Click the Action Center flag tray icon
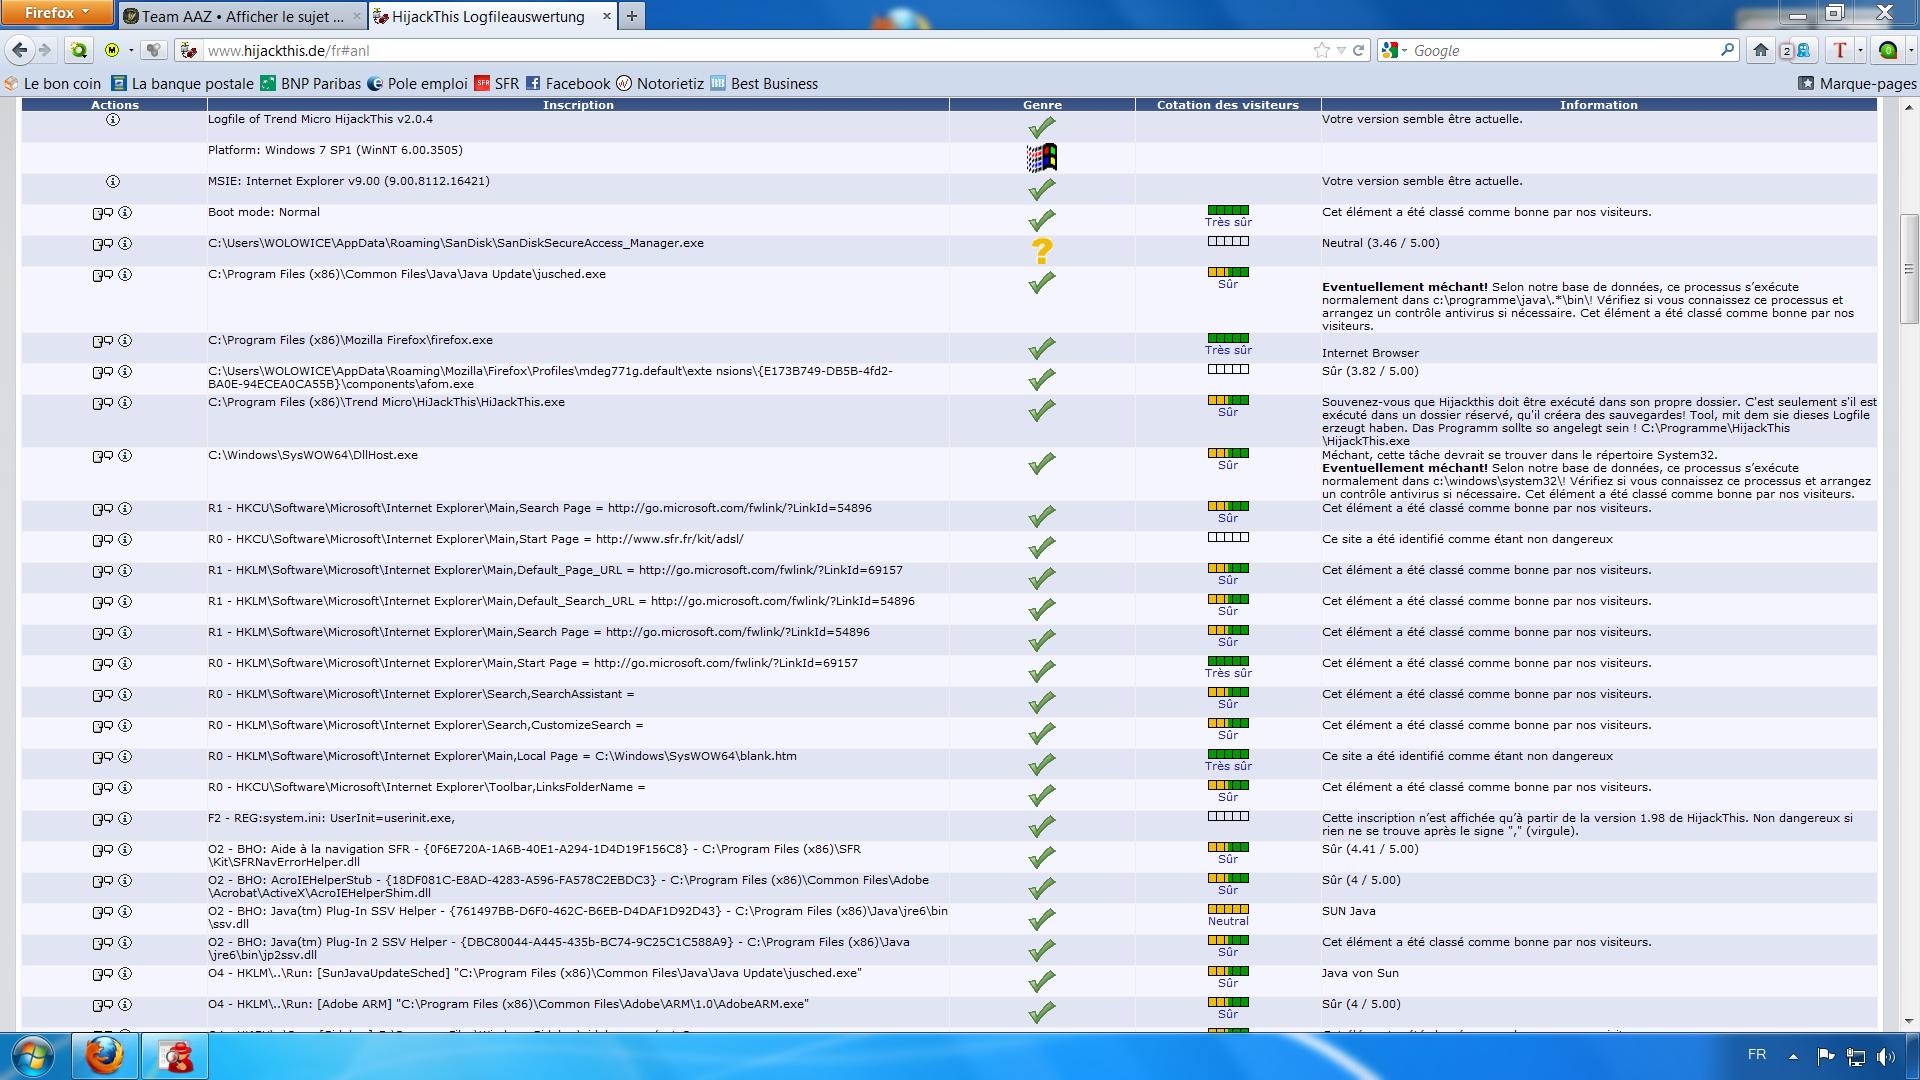The image size is (1920, 1080). point(1825,1056)
